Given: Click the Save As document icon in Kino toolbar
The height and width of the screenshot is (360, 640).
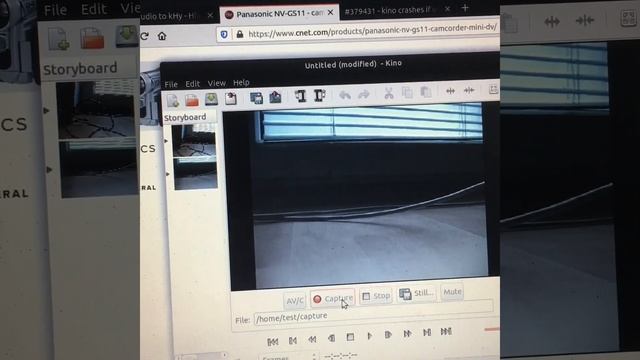Looking at the screenshot, I should (x=231, y=98).
